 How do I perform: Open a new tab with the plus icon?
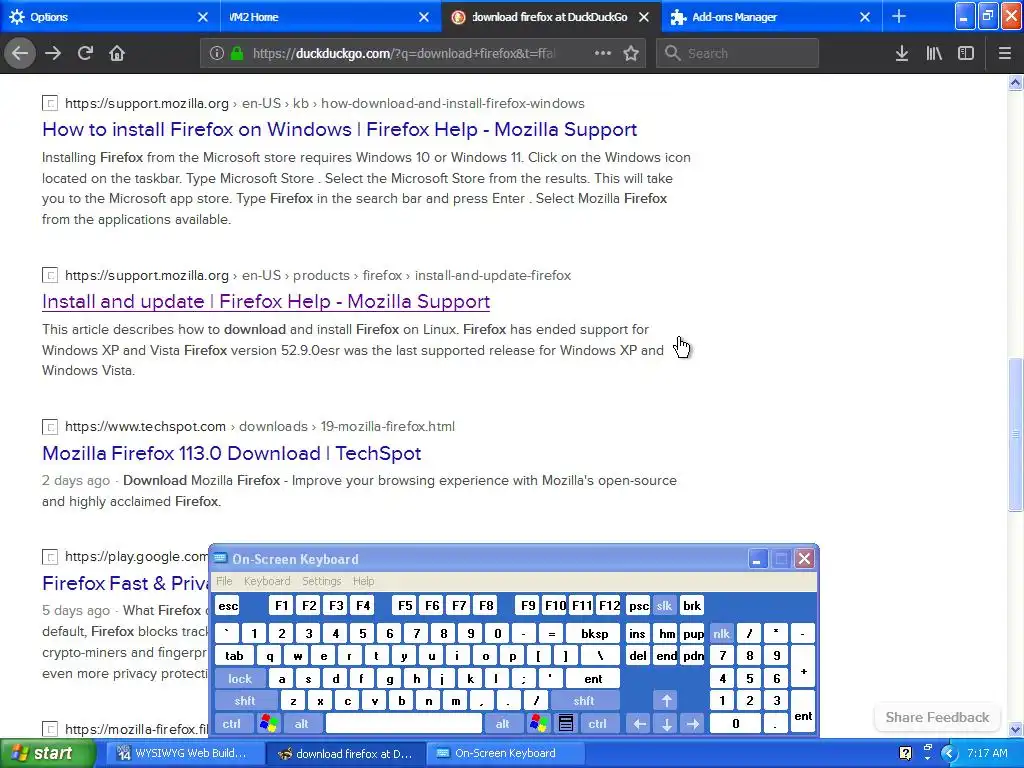pyautogui.click(x=899, y=16)
